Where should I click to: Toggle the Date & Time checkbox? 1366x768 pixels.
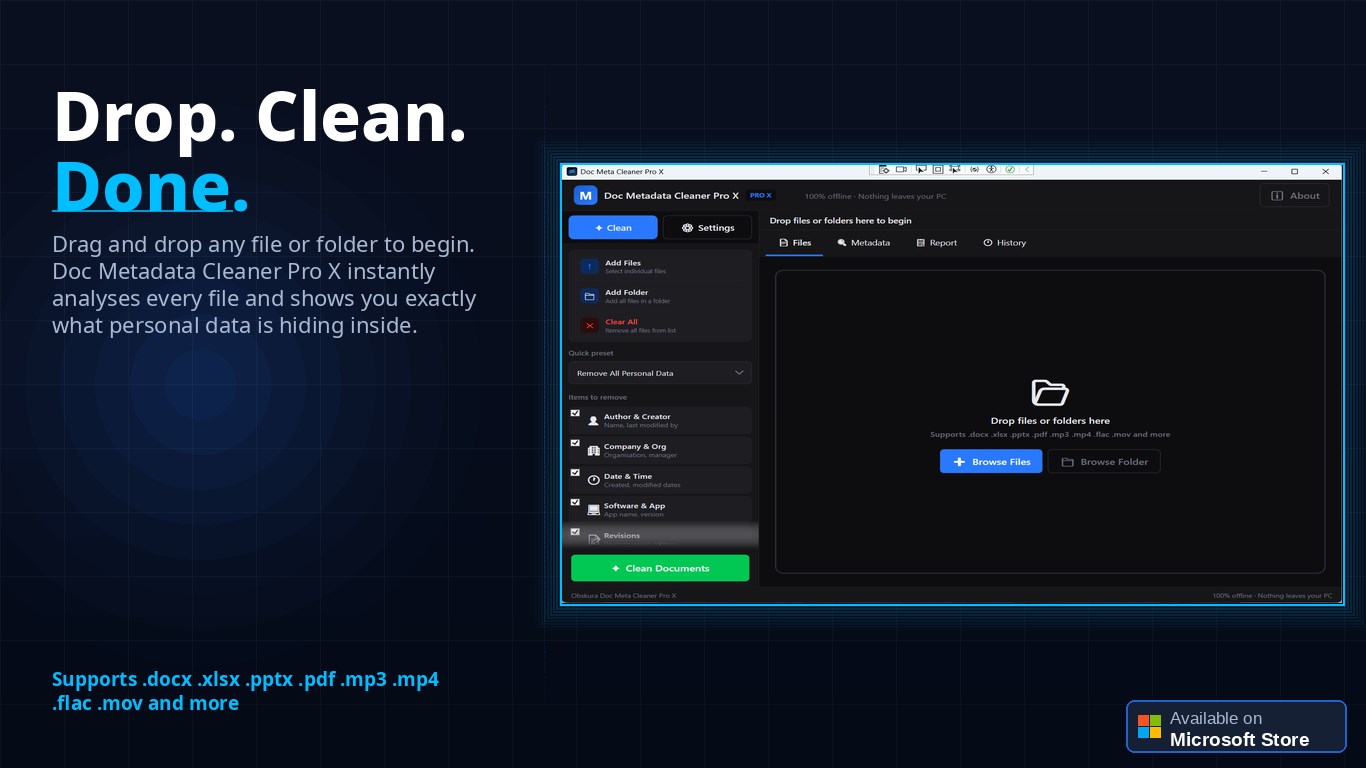[575, 473]
